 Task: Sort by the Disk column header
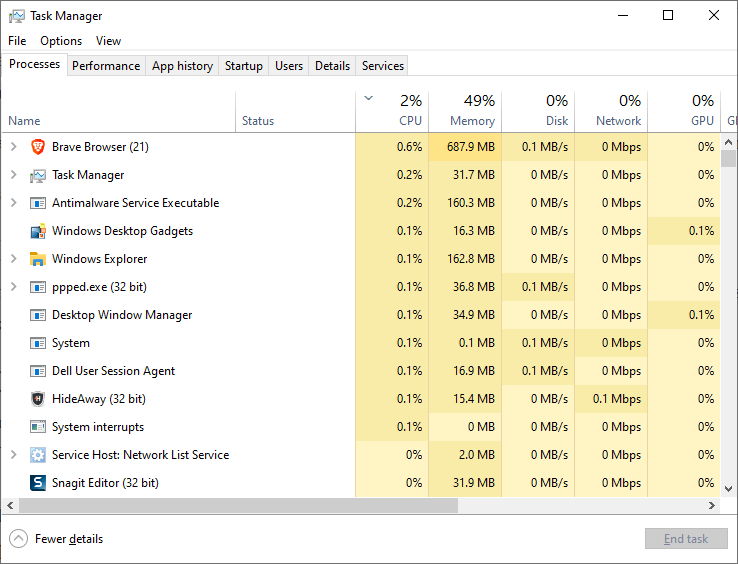pos(538,112)
